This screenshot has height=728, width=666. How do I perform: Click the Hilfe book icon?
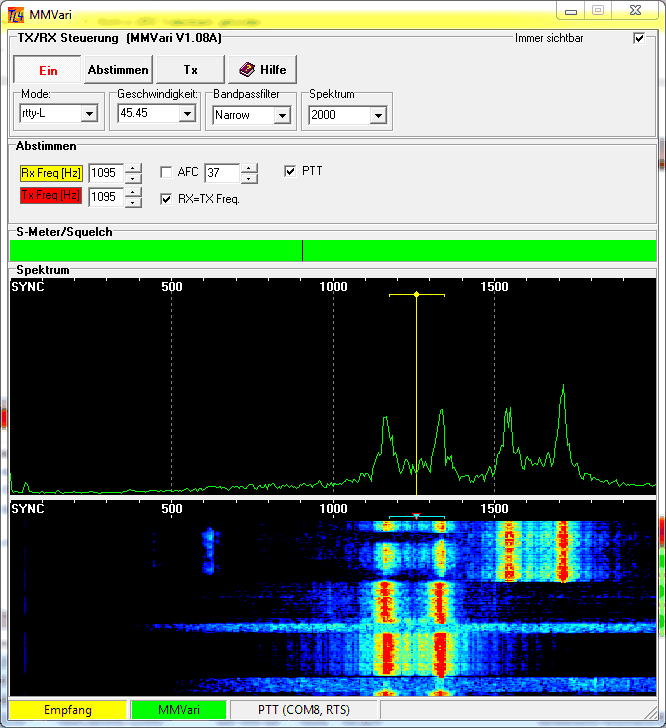247,70
